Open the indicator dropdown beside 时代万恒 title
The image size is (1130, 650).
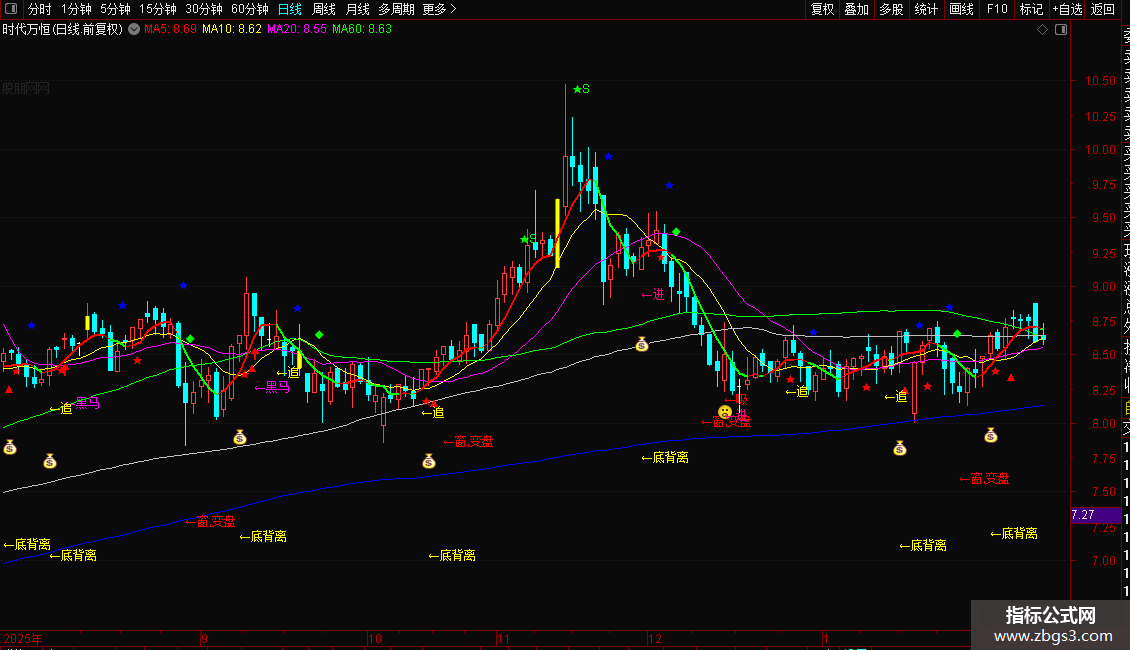pos(134,30)
